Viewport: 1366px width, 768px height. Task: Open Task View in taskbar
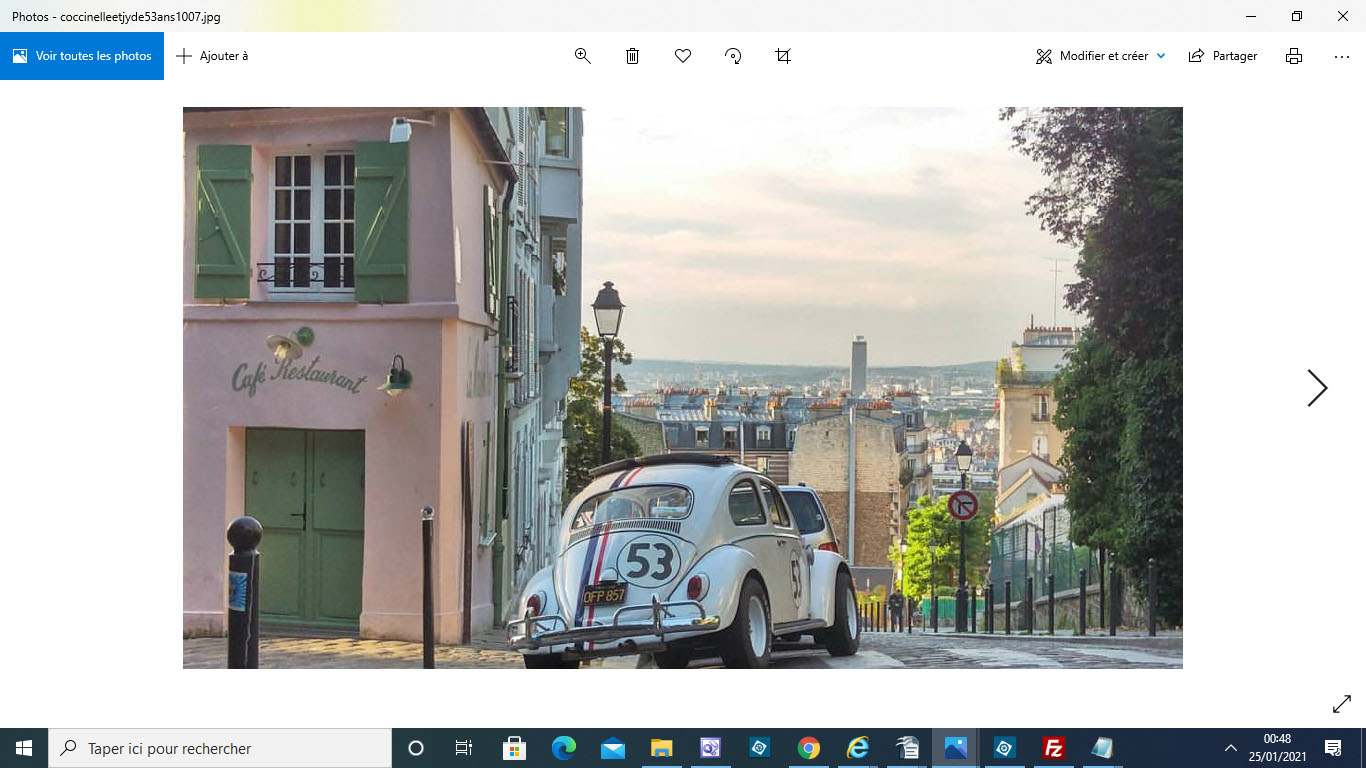464,748
